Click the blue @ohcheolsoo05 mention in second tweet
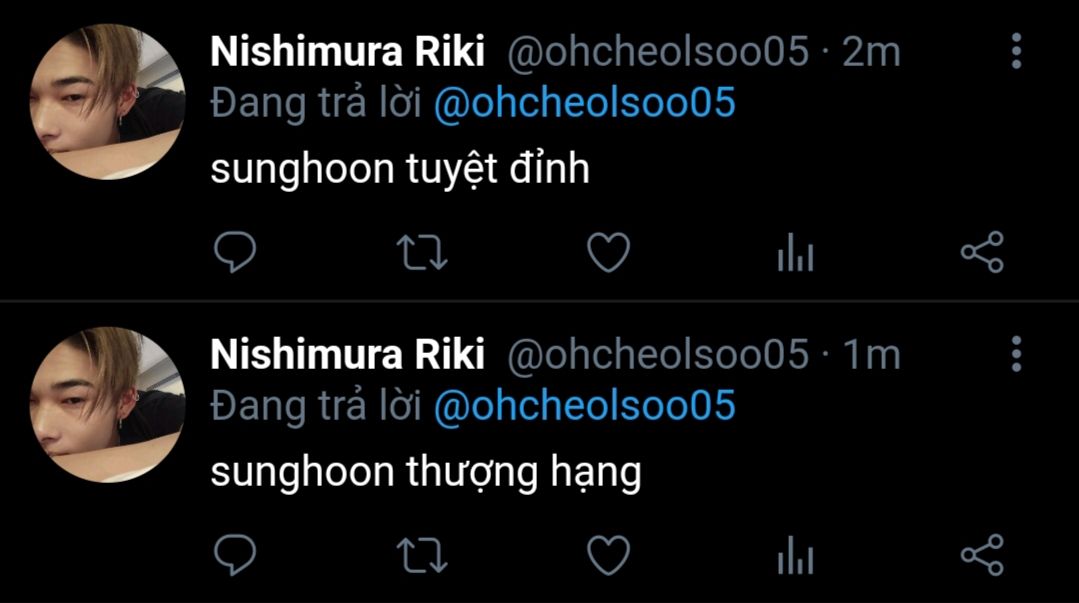Viewport: 1079px width, 603px height. point(584,406)
